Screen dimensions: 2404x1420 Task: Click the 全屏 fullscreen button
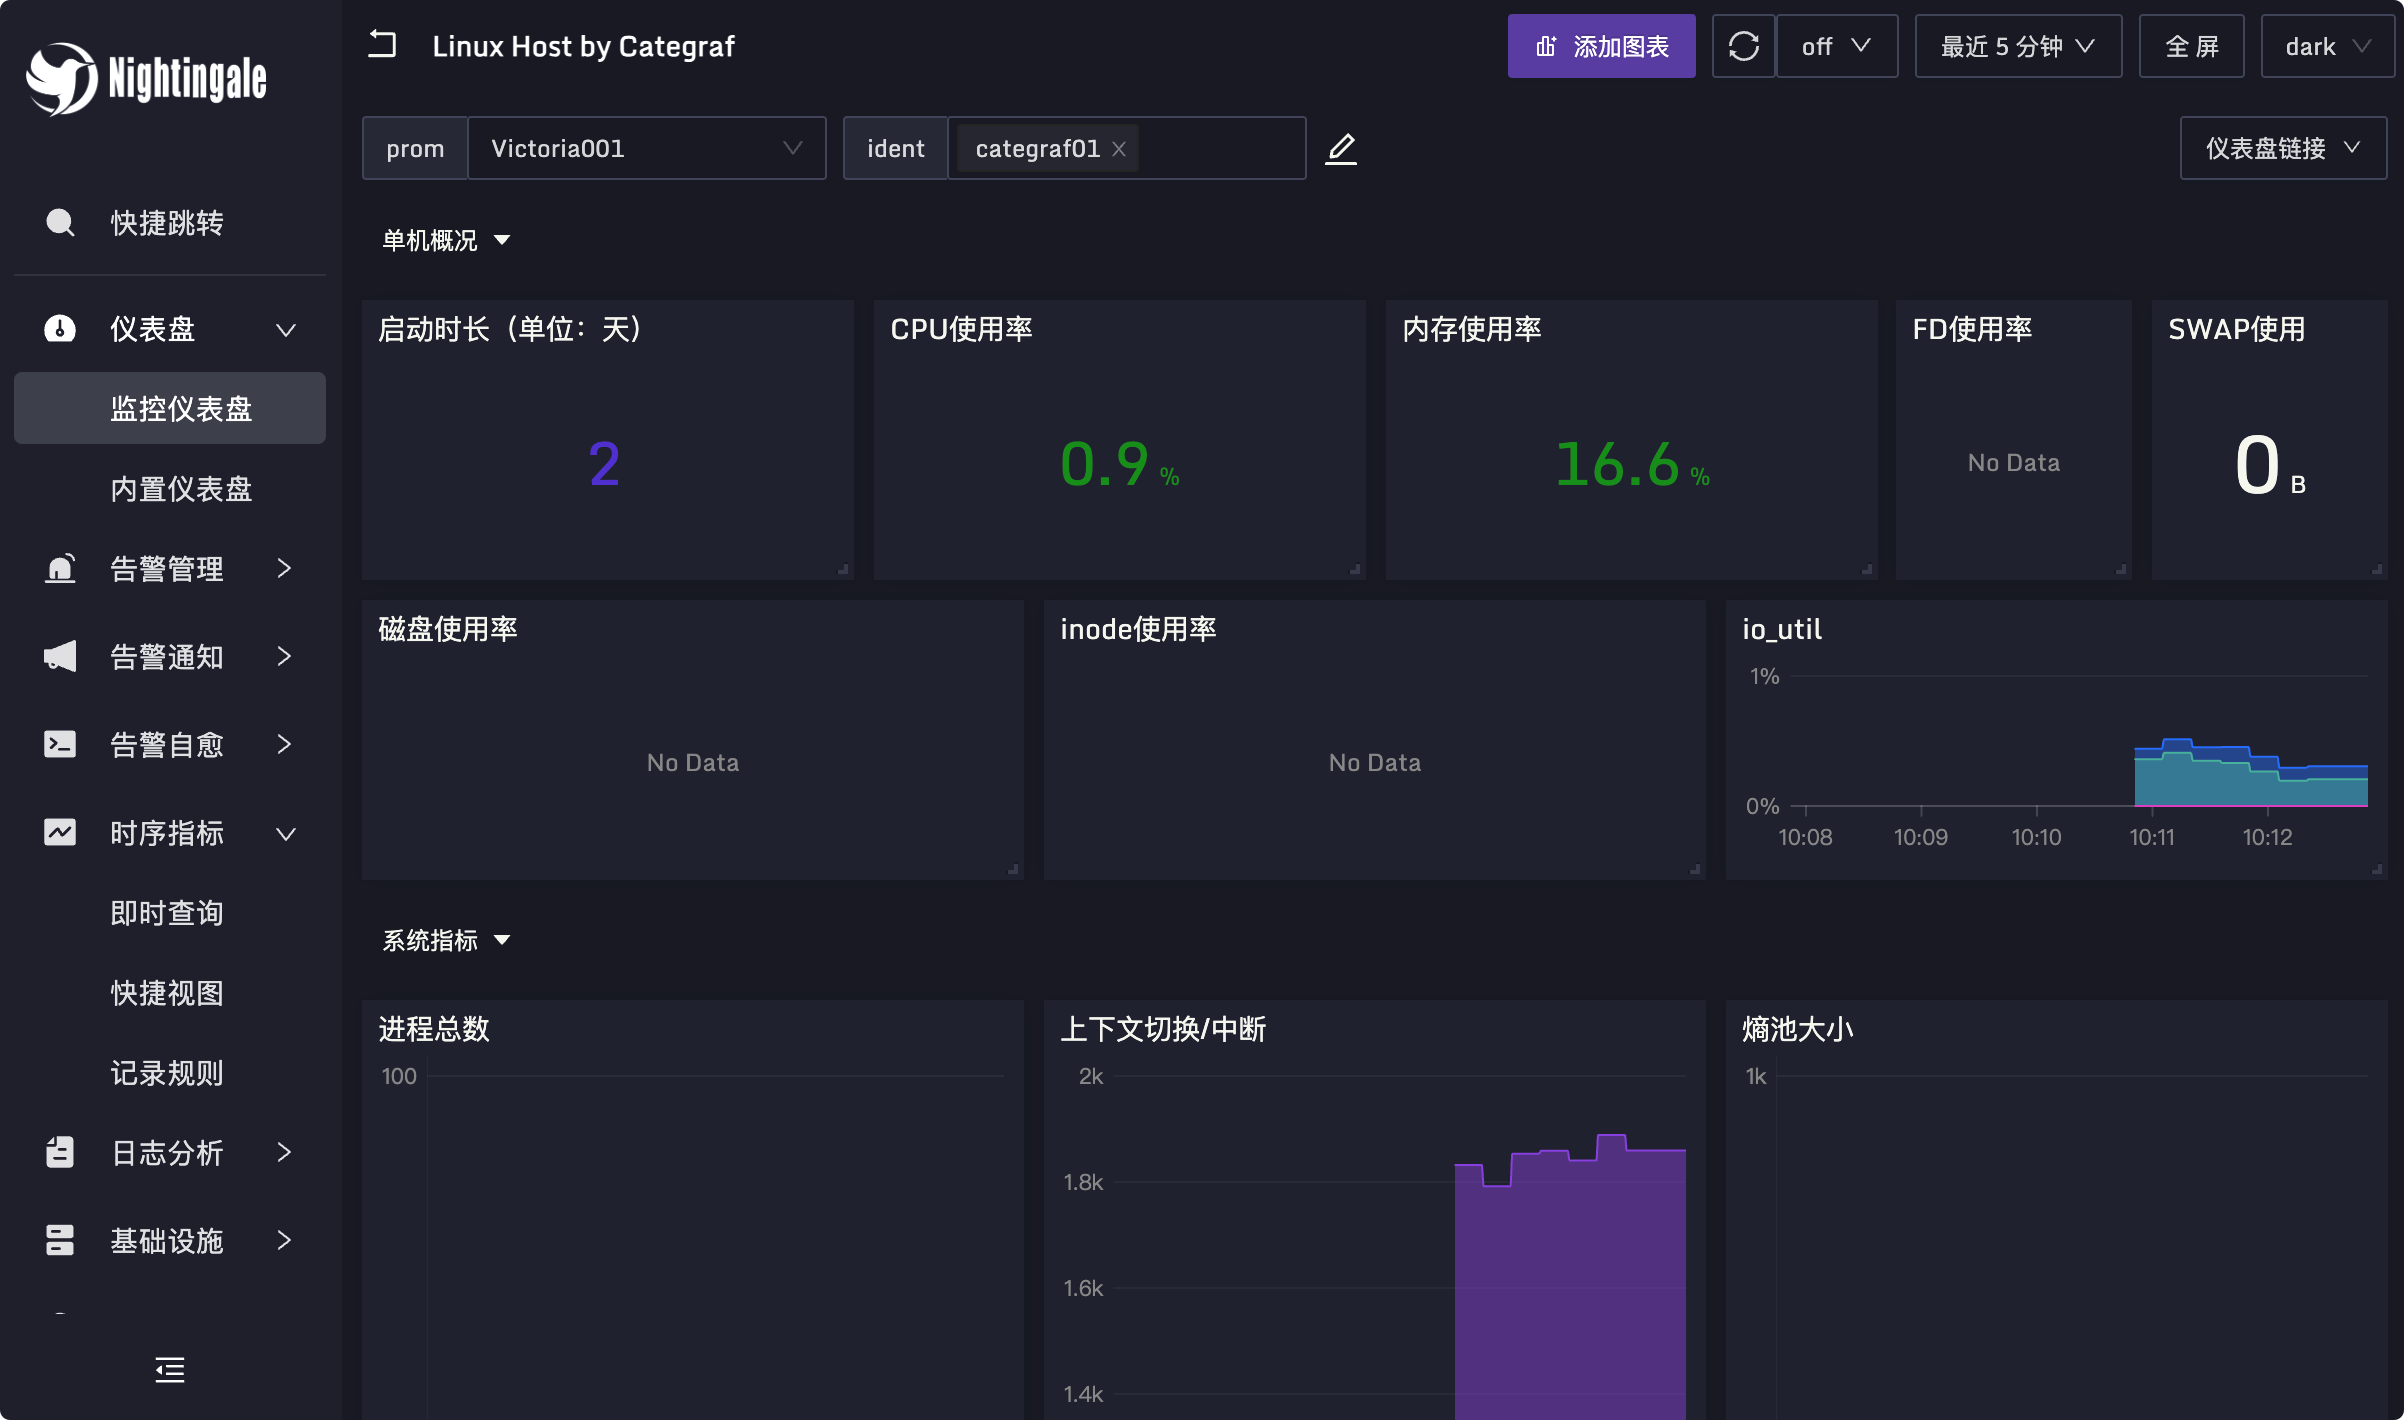pyautogui.click(x=2191, y=46)
